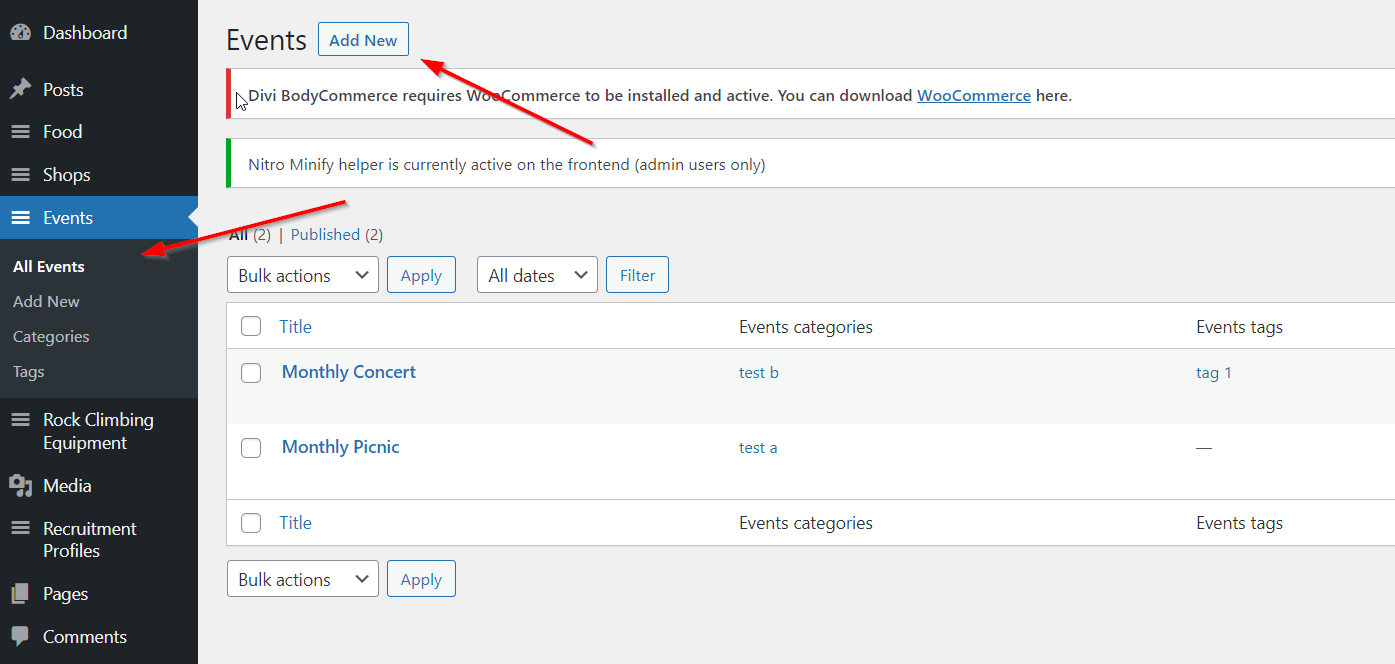This screenshot has width=1395, height=664.
Task: Open the top Bulk actions dropdown
Action: click(302, 275)
